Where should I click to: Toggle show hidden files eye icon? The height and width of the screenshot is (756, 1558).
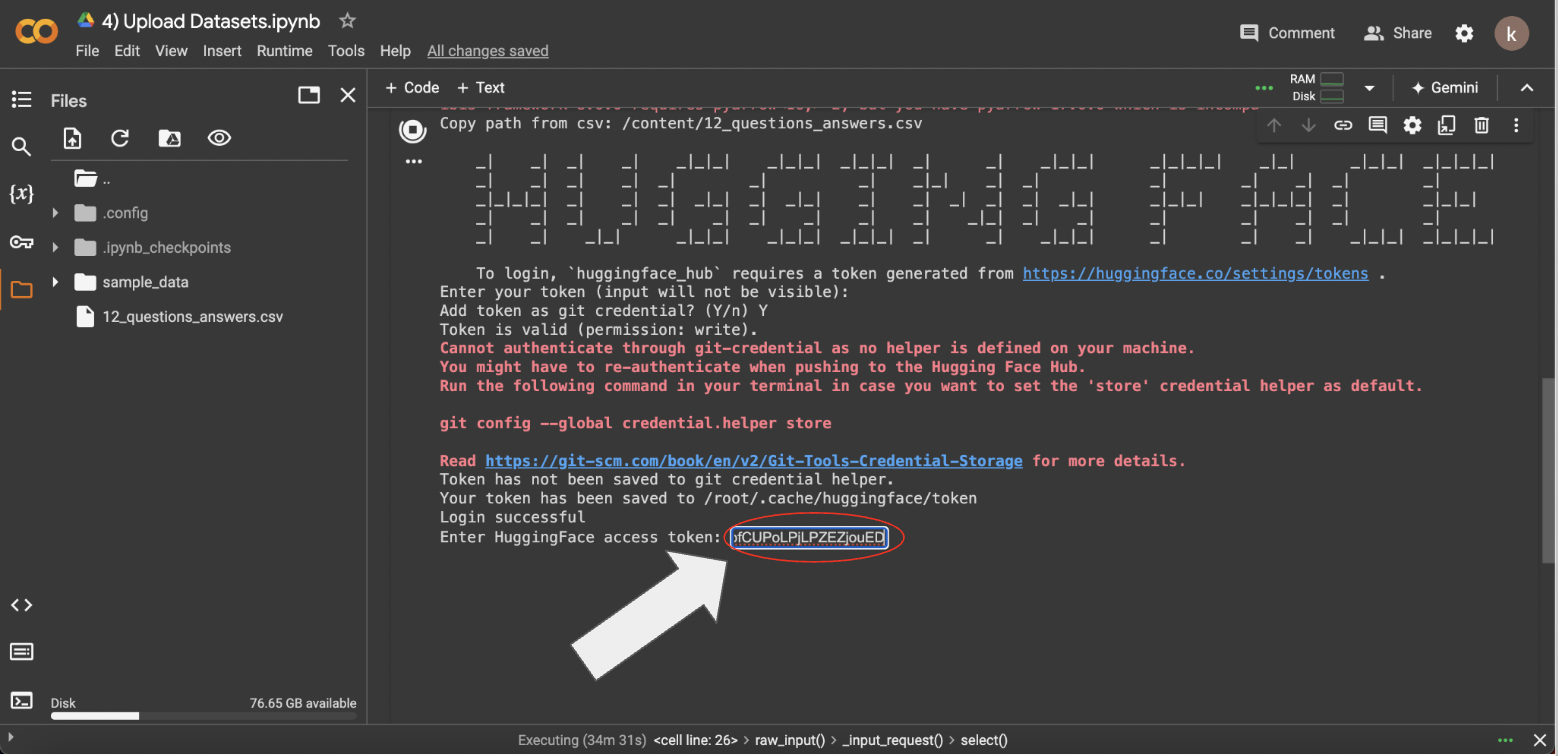[219, 139]
